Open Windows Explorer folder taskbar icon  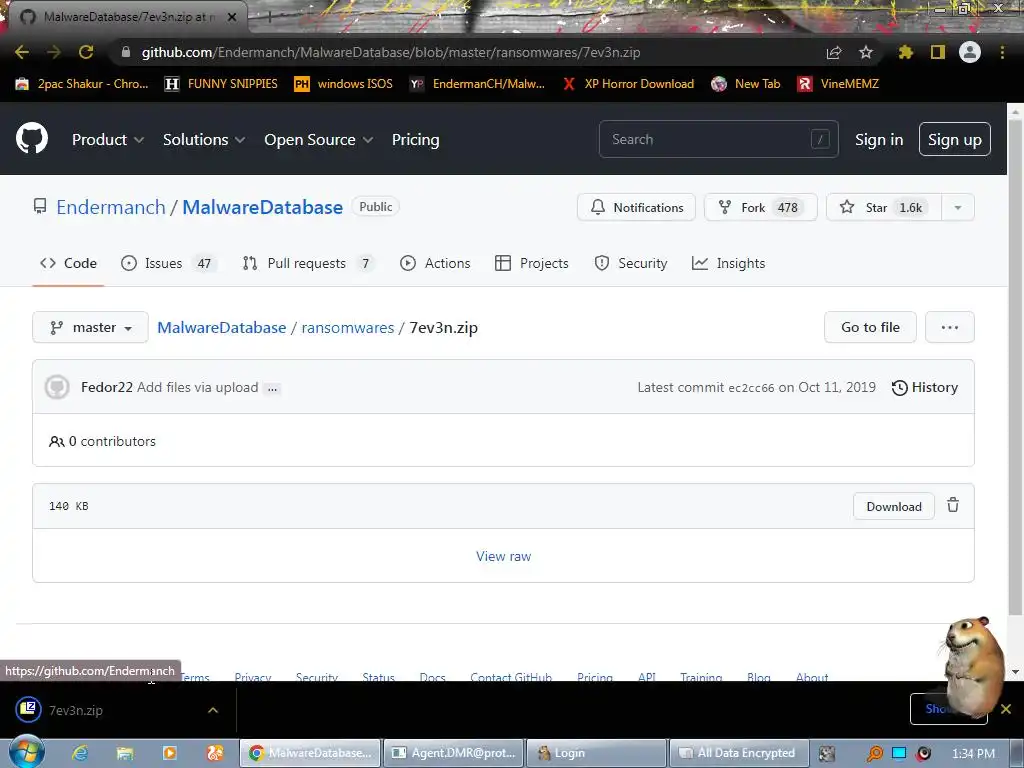click(x=125, y=753)
